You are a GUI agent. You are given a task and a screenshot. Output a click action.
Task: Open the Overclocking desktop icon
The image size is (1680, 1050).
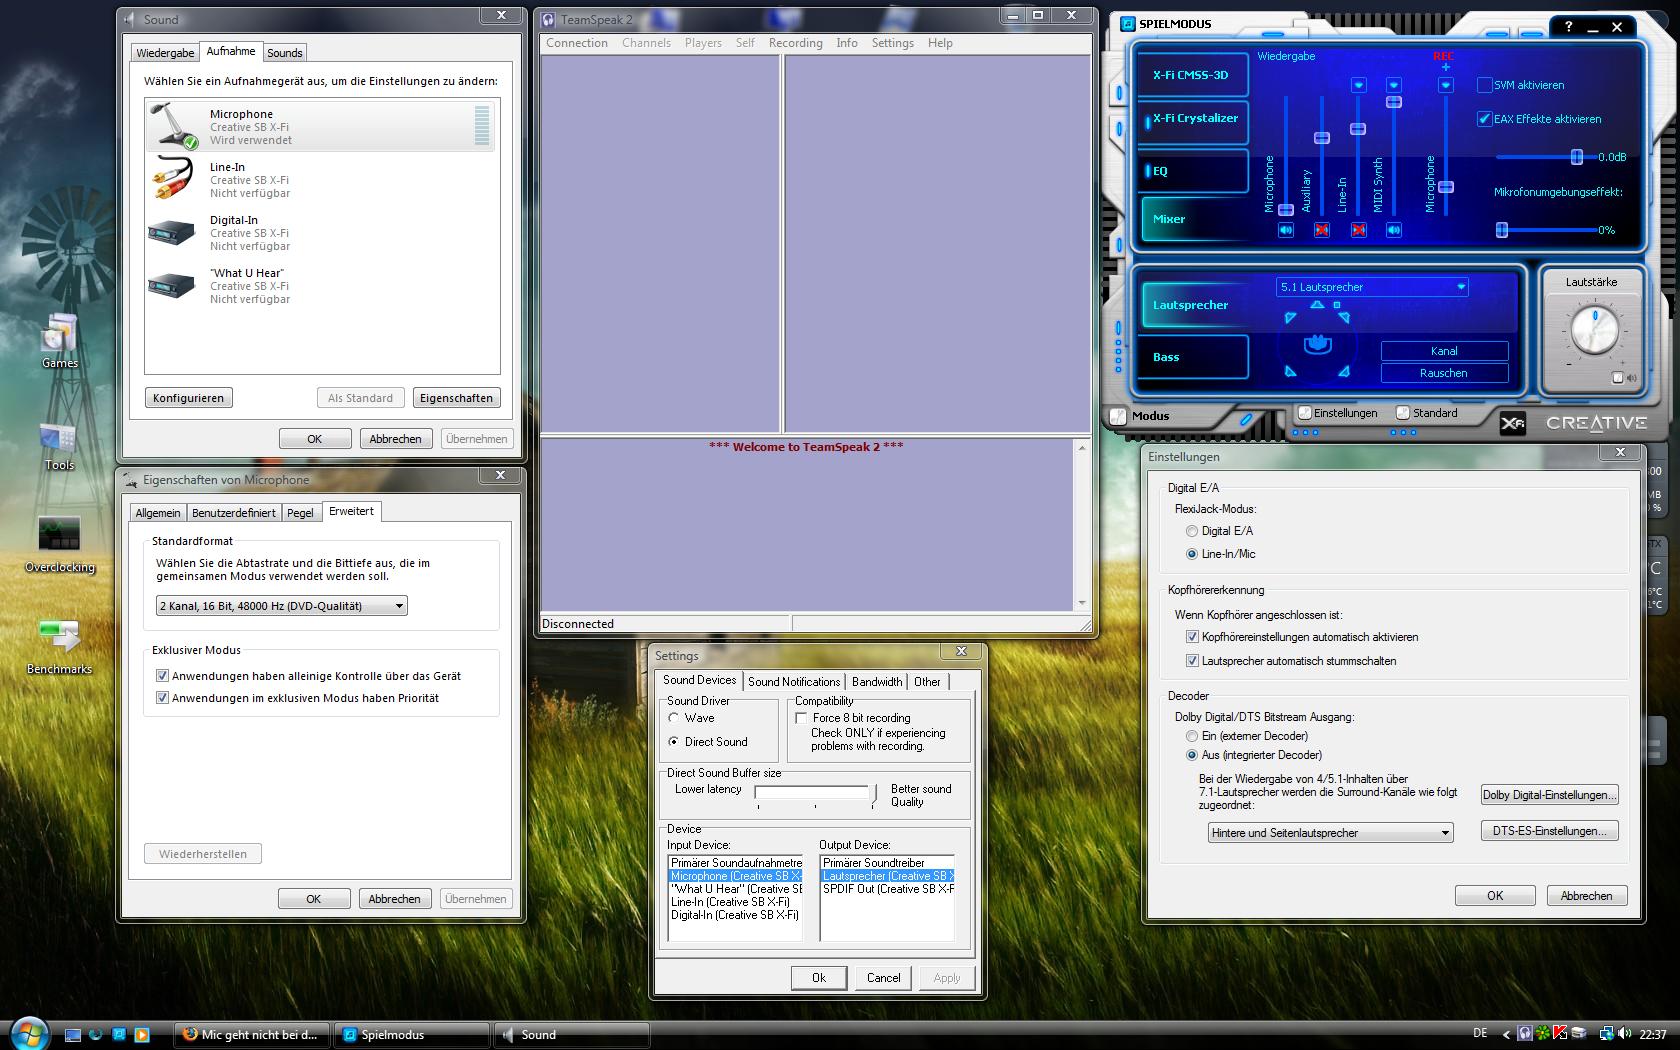click(x=59, y=545)
